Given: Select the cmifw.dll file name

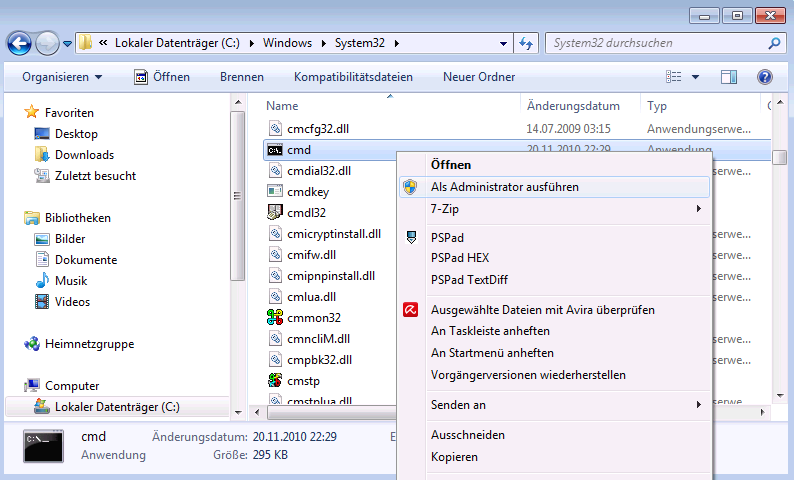Looking at the screenshot, I should click(311, 255).
